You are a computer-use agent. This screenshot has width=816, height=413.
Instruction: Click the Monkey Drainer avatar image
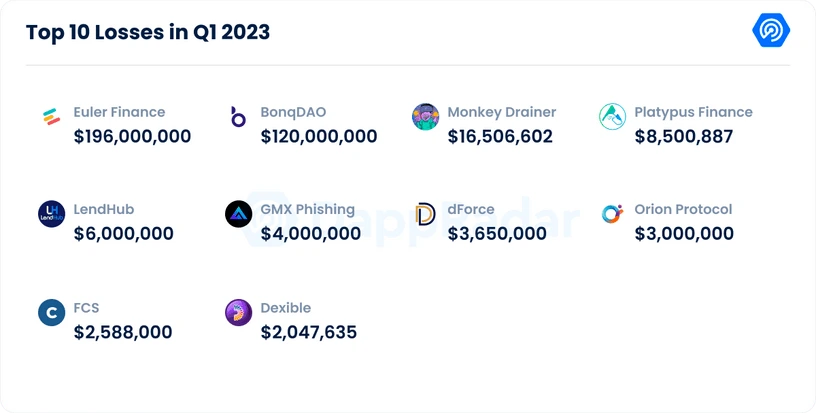click(x=425, y=117)
